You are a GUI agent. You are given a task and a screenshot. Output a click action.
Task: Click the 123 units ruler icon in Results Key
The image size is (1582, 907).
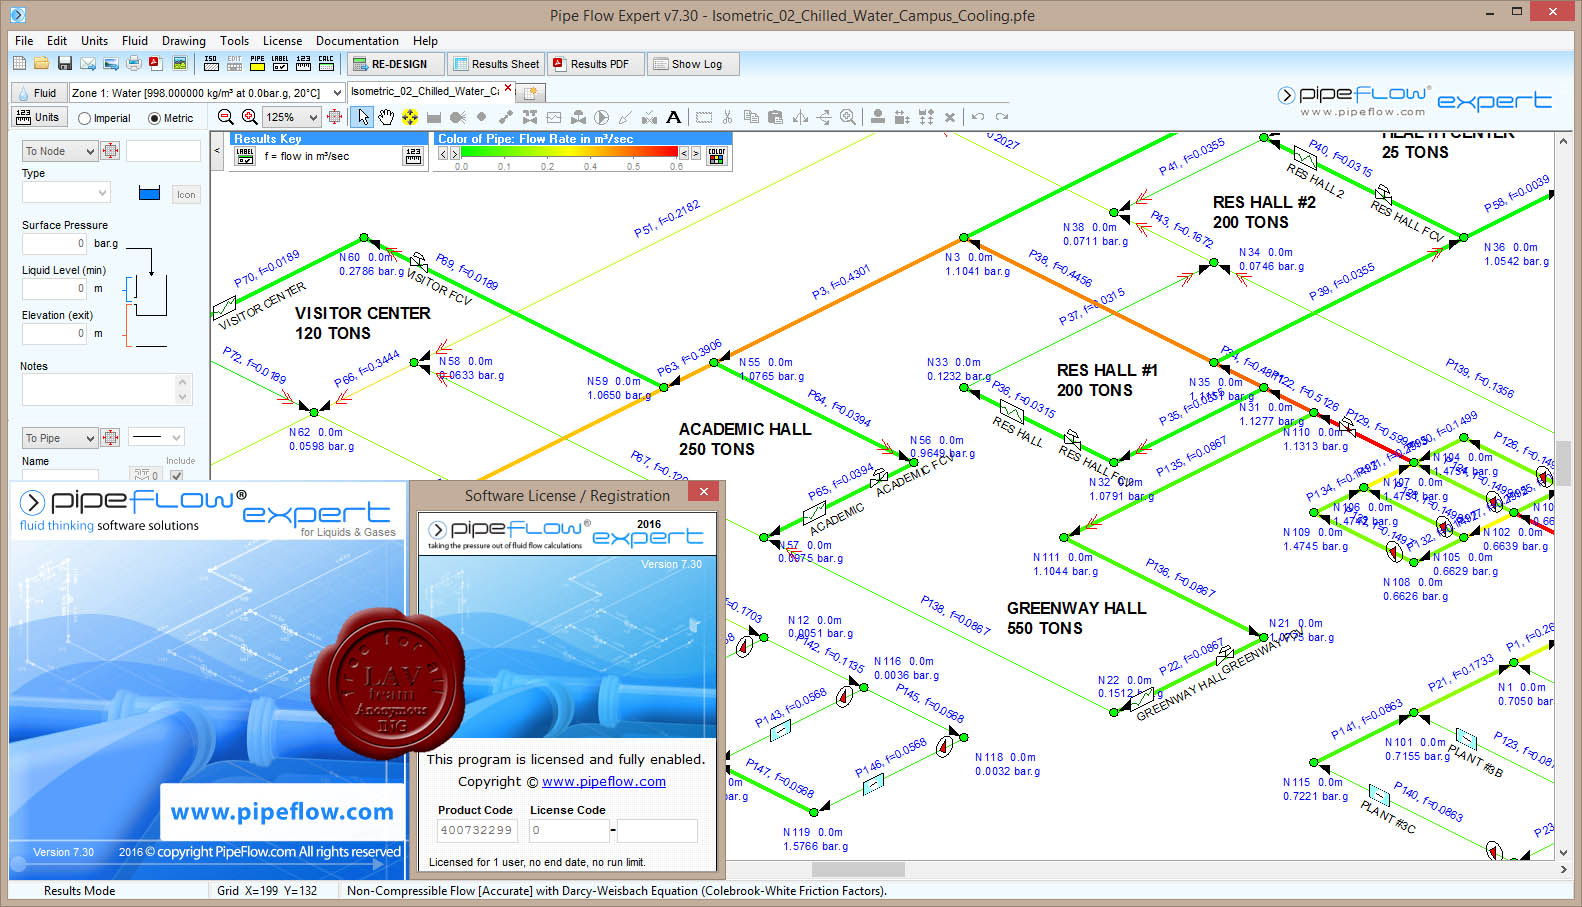pyautogui.click(x=413, y=156)
